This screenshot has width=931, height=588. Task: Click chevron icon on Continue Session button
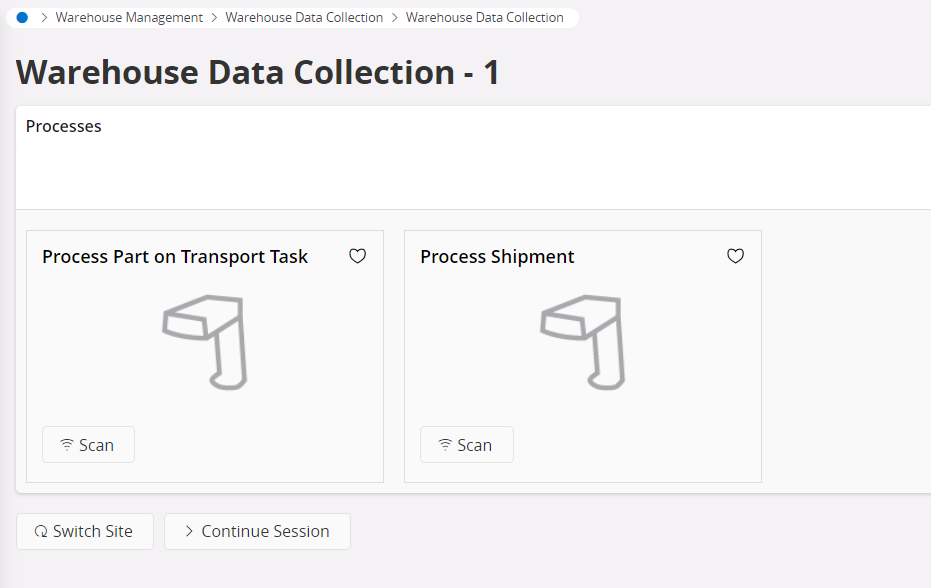[189, 532]
